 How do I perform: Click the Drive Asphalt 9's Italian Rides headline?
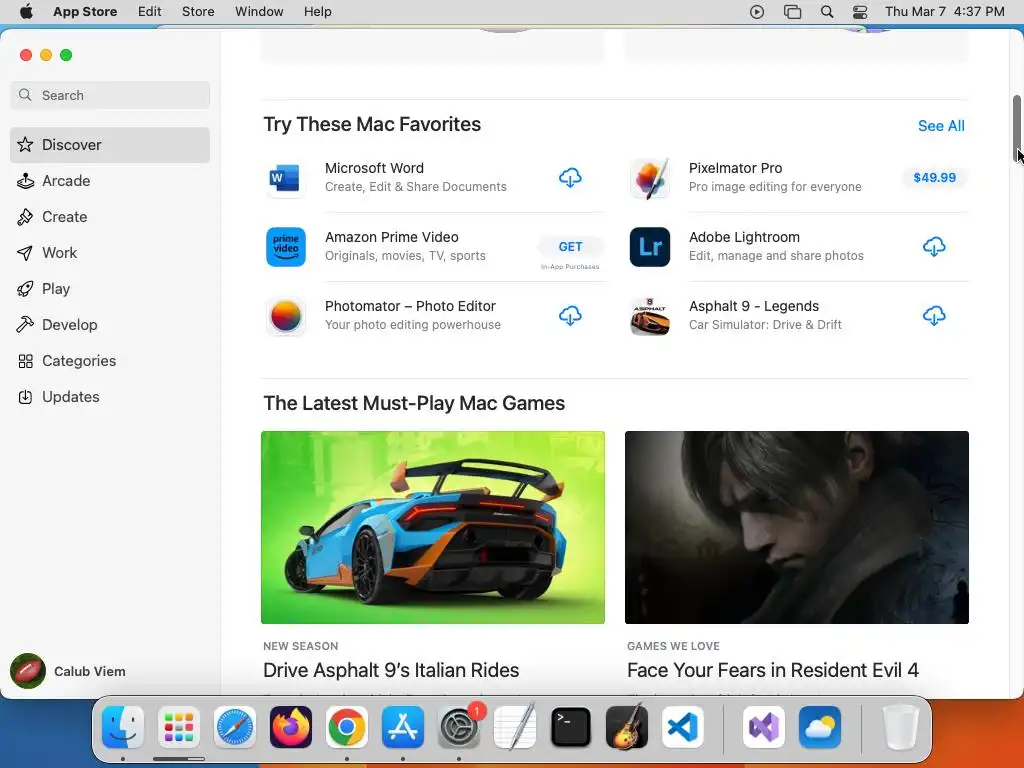pyautogui.click(x=391, y=670)
